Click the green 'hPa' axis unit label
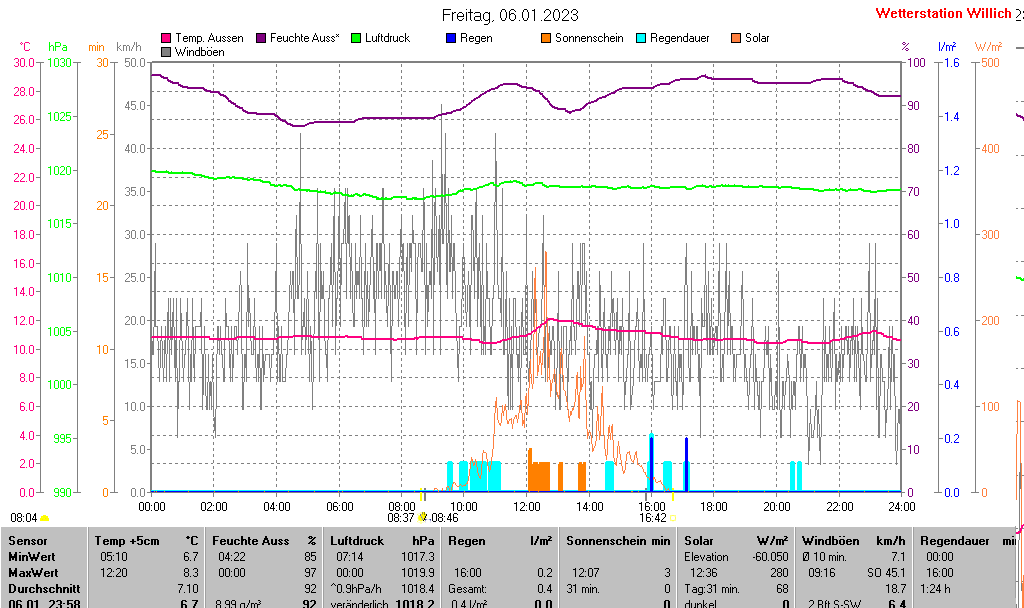Screen dimensions: 1024x608 58,47
